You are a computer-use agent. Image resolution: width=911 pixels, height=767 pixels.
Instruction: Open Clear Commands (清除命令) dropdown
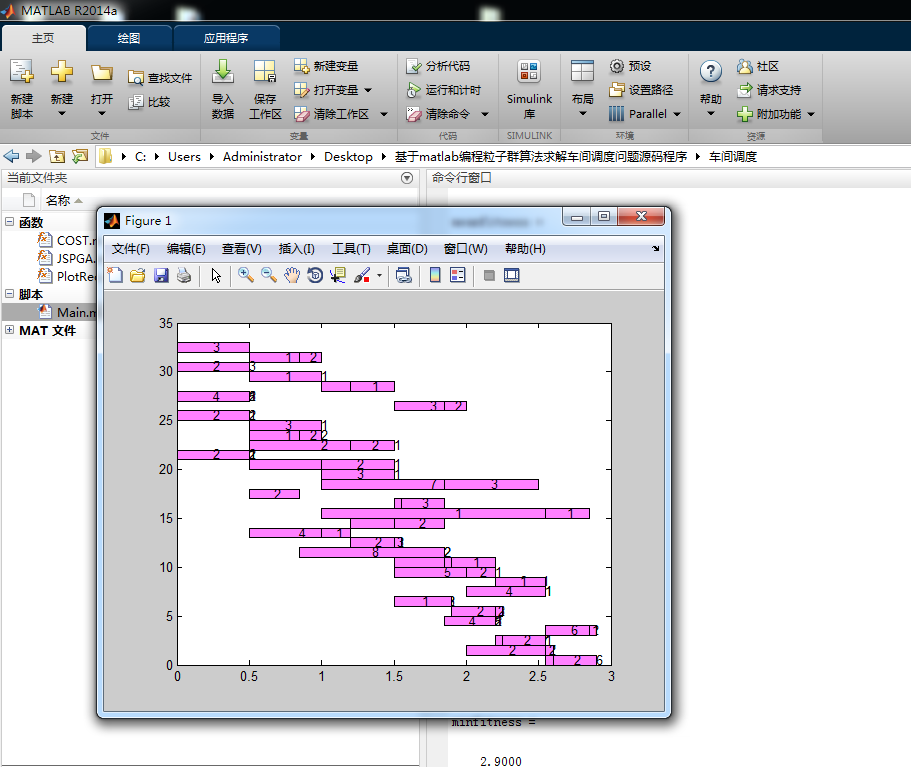pos(485,114)
